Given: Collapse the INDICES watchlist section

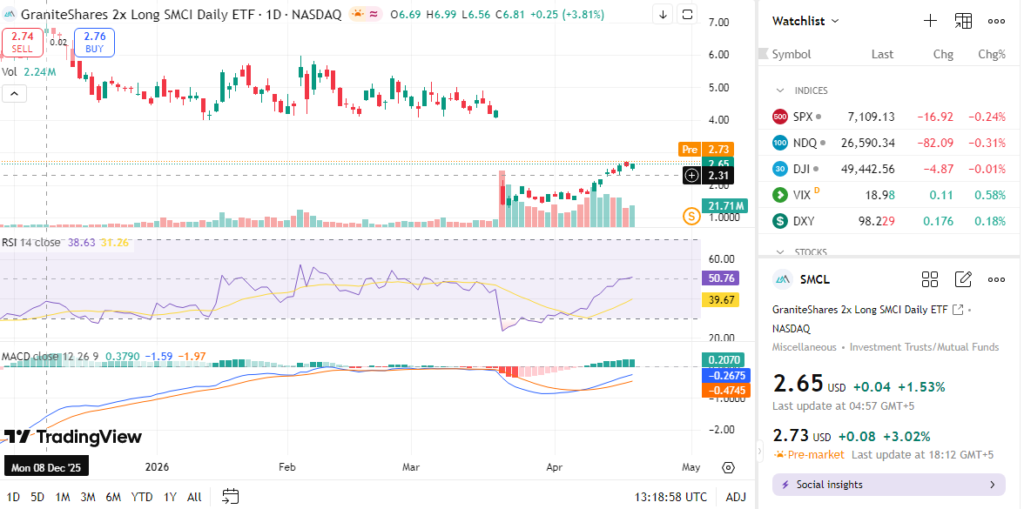Looking at the screenshot, I should click(779, 90).
